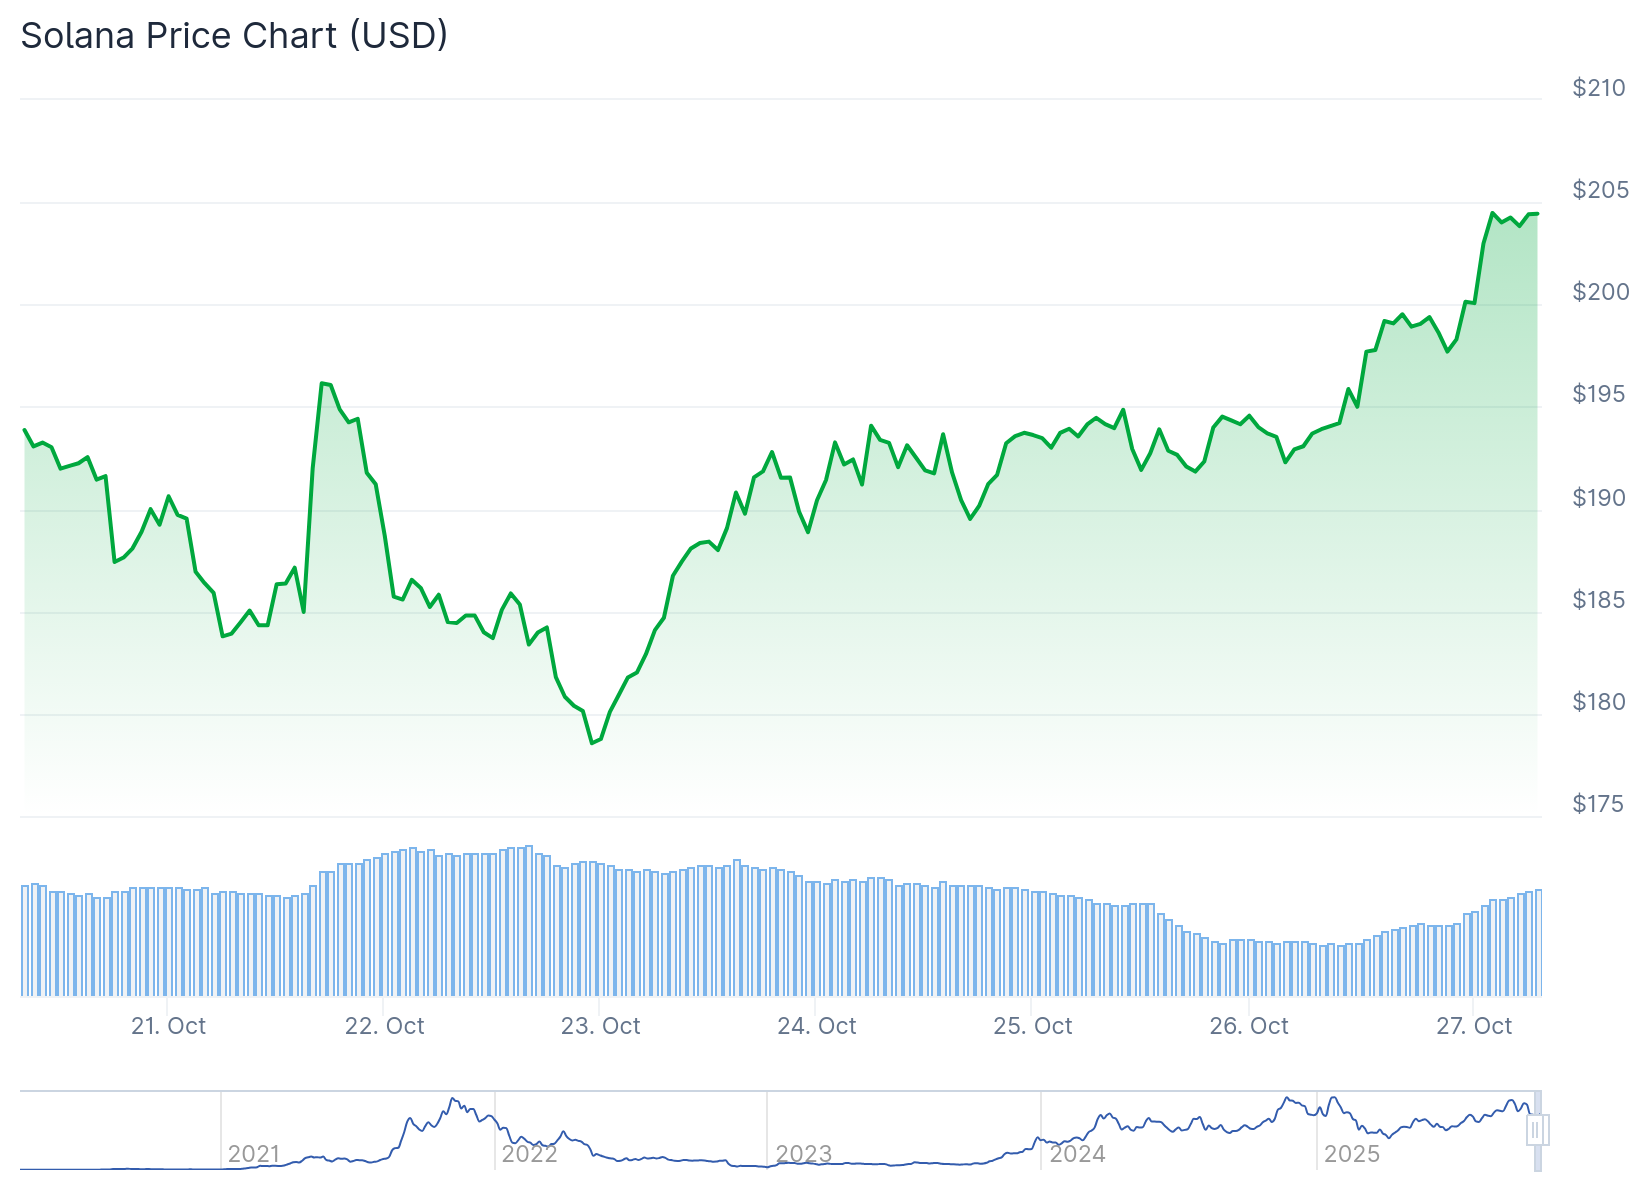Click the 21. Oct date label
Screen dimensions: 1644x1200
point(168,1026)
